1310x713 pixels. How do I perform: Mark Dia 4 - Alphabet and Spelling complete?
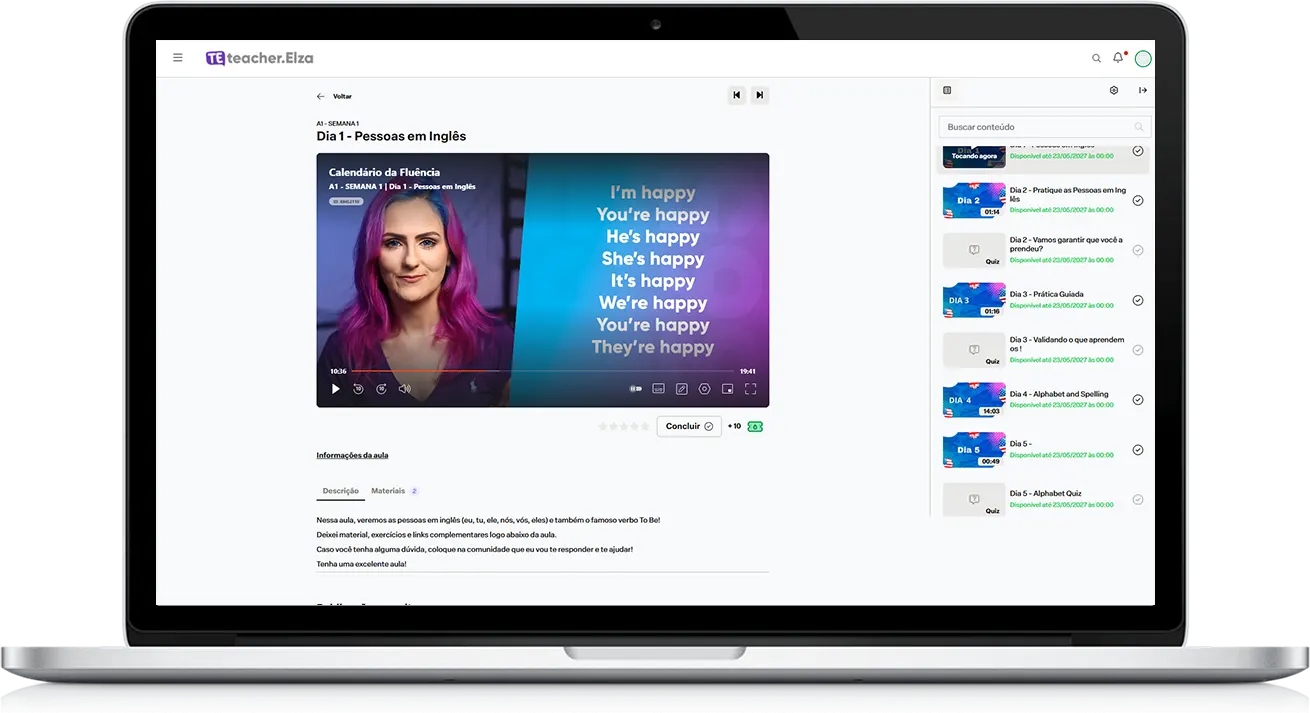pyautogui.click(x=1138, y=400)
